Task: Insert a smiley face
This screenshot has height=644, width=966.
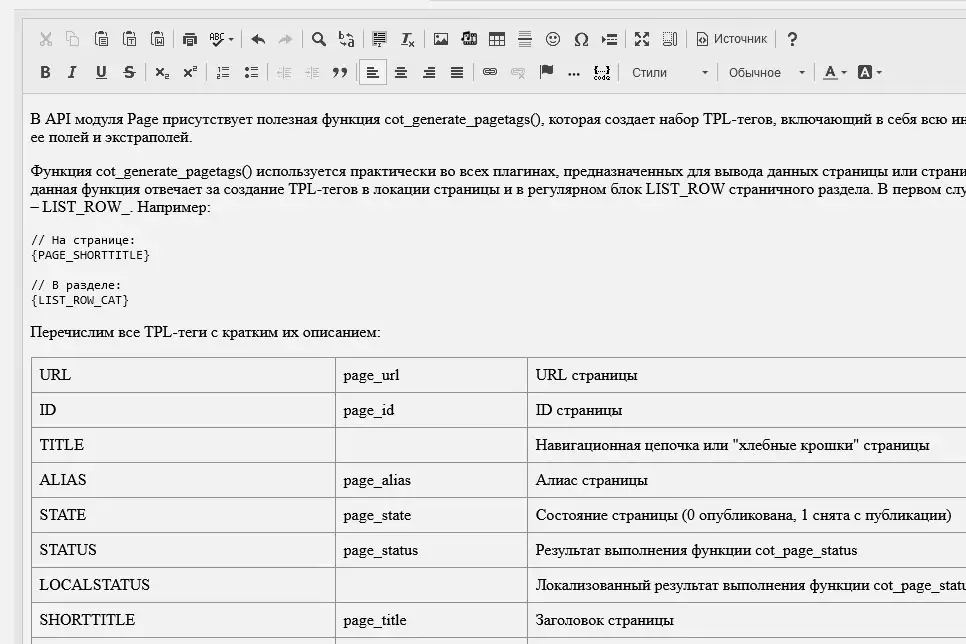Action: (x=553, y=38)
